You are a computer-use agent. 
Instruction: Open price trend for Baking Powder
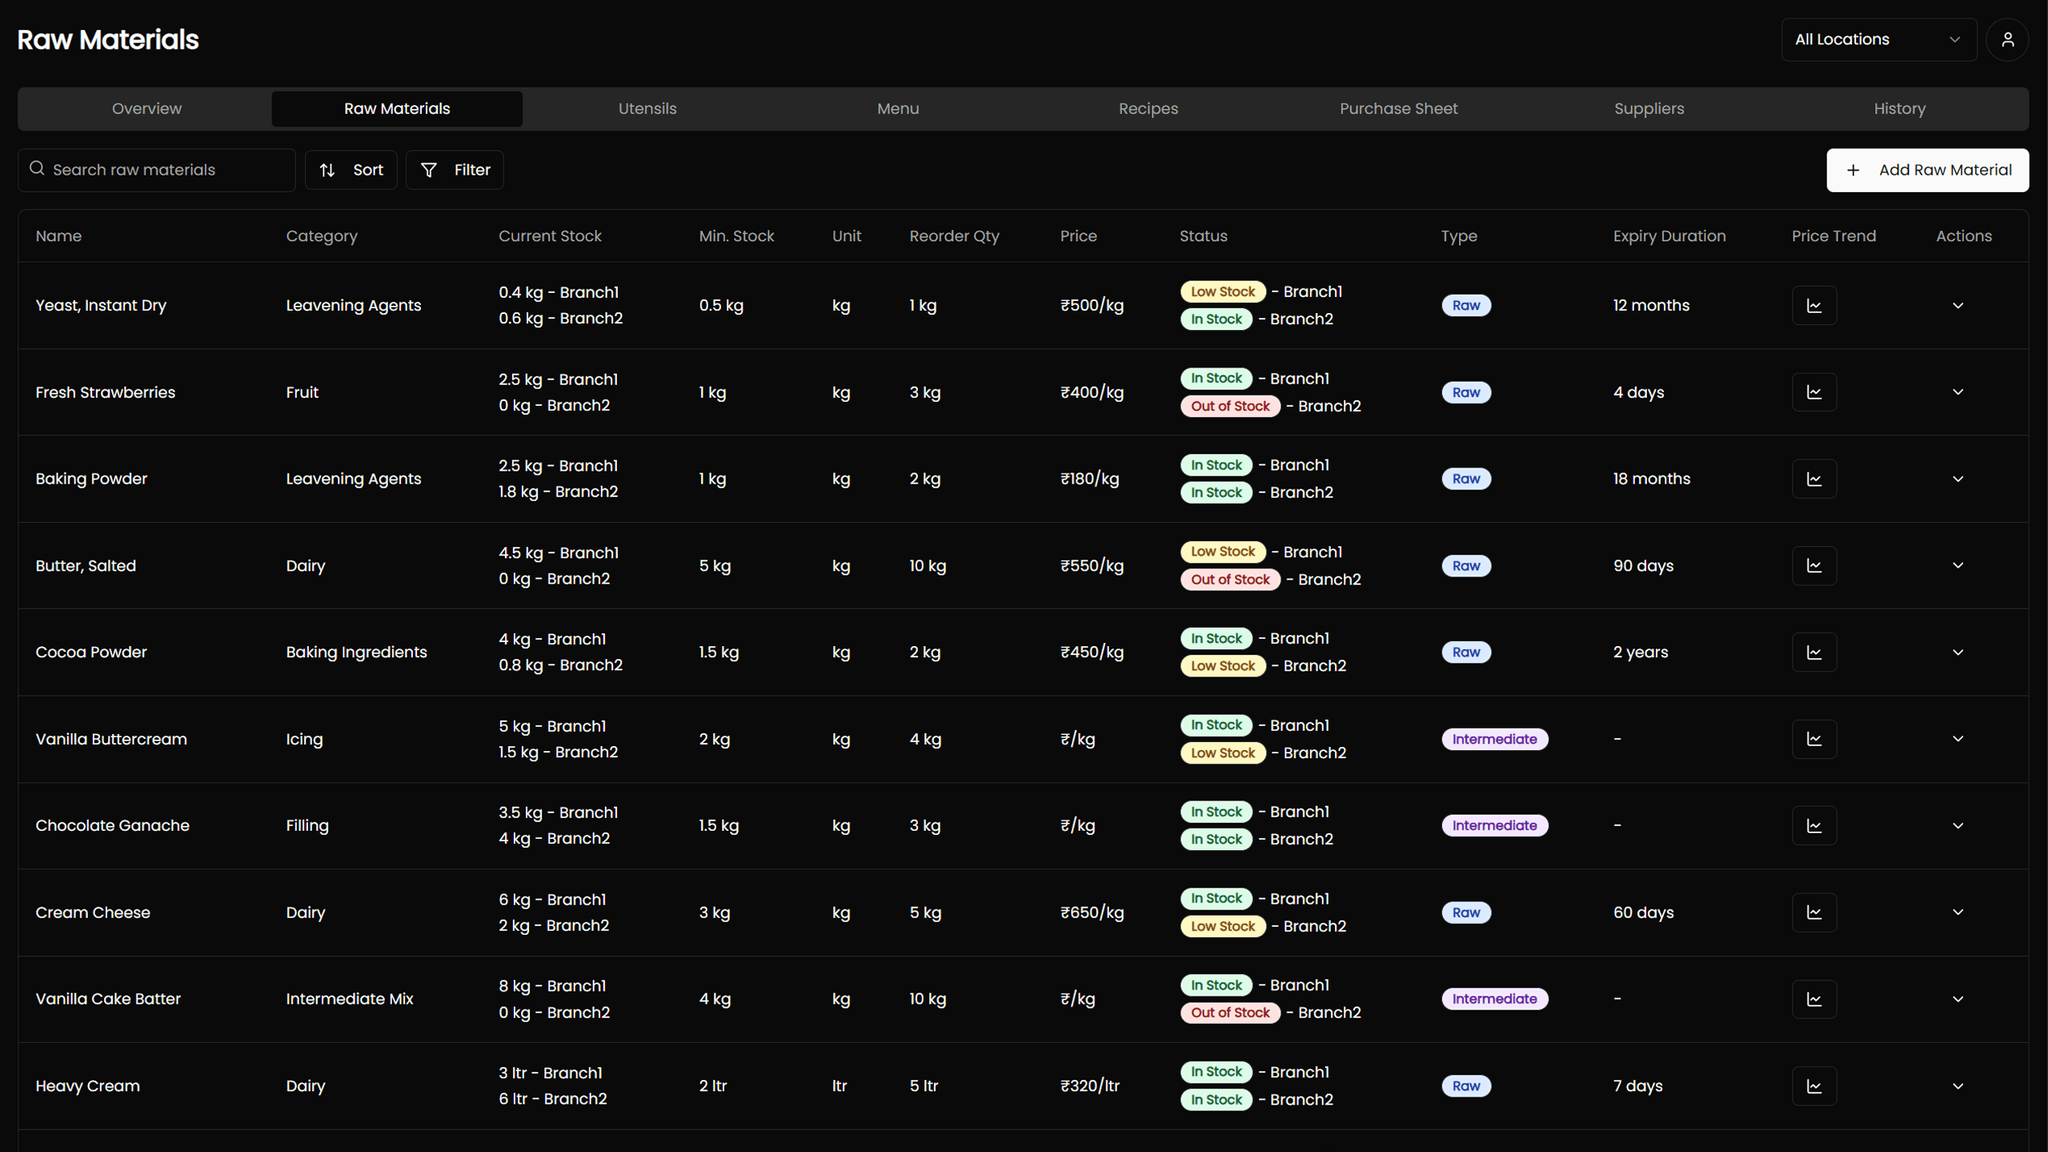point(1814,479)
